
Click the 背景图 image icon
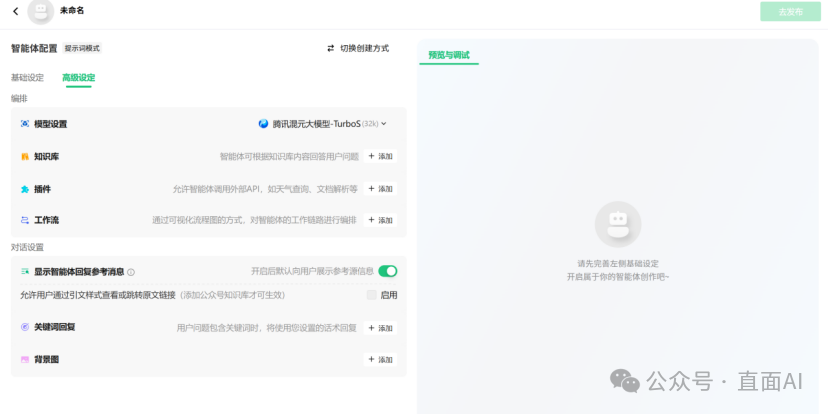coord(25,360)
